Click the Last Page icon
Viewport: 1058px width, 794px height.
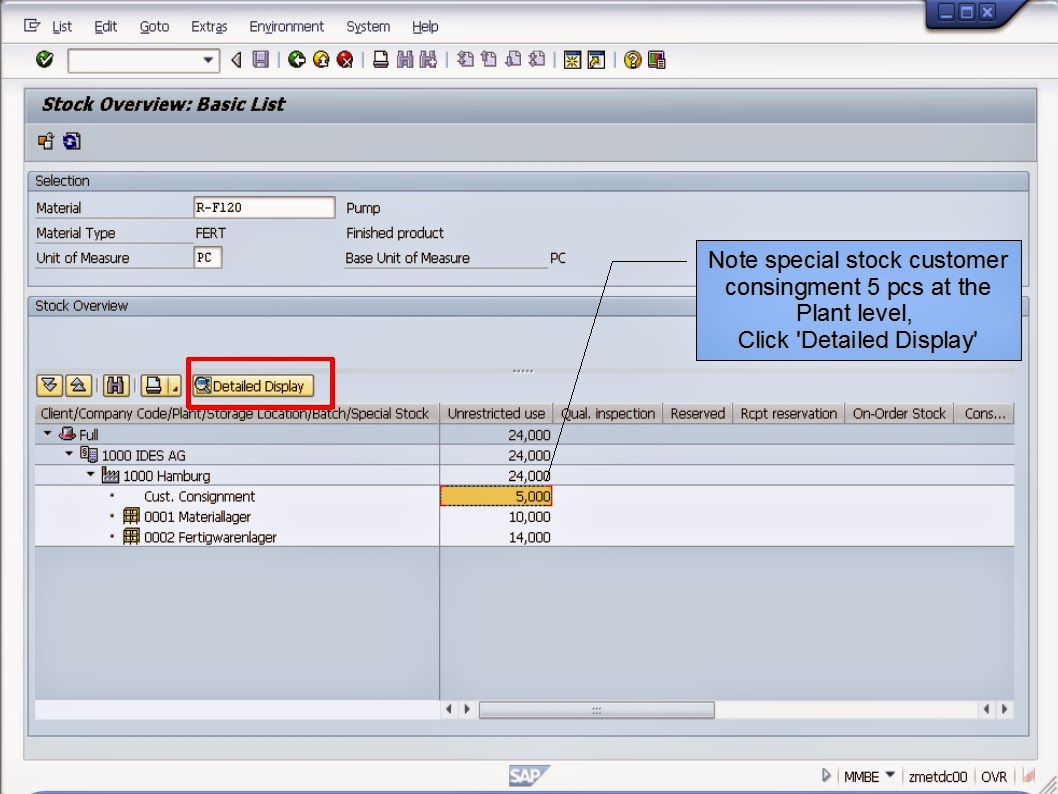[537, 59]
